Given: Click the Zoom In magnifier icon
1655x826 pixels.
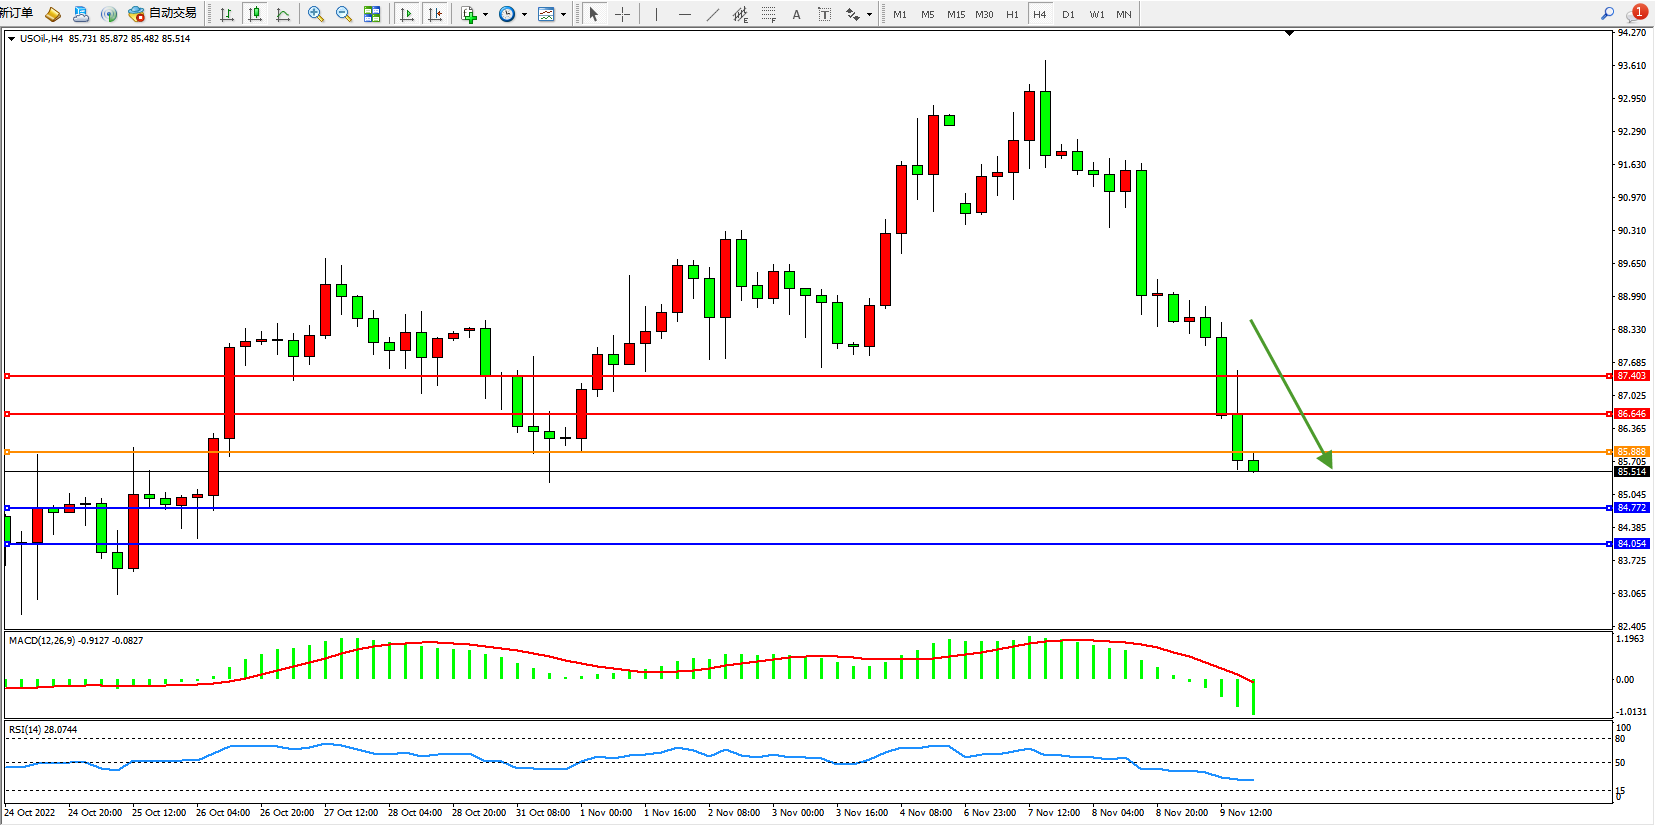Looking at the screenshot, I should [316, 14].
